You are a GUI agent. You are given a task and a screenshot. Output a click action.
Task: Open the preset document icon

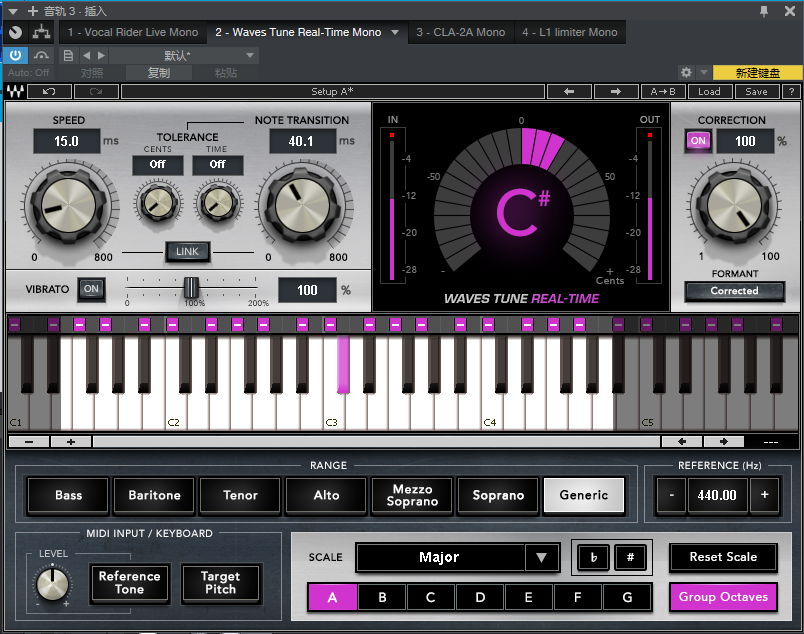(x=68, y=55)
